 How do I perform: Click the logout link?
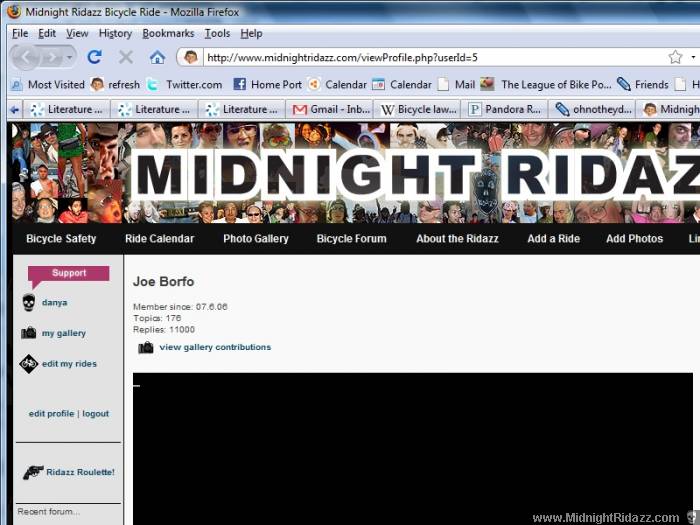point(96,414)
